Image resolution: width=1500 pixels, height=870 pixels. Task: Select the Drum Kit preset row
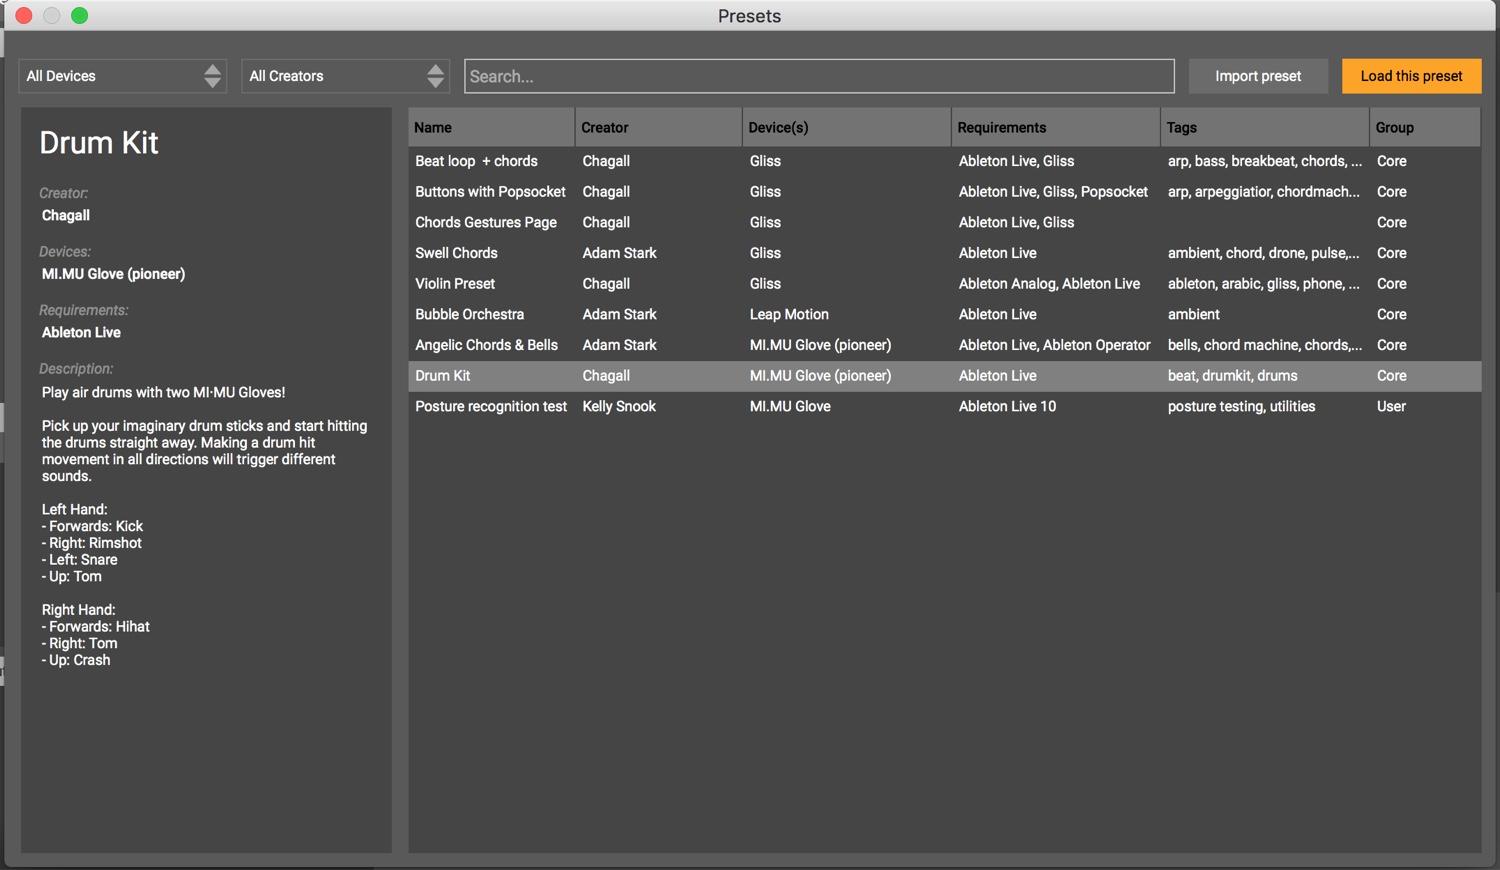(944, 376)
